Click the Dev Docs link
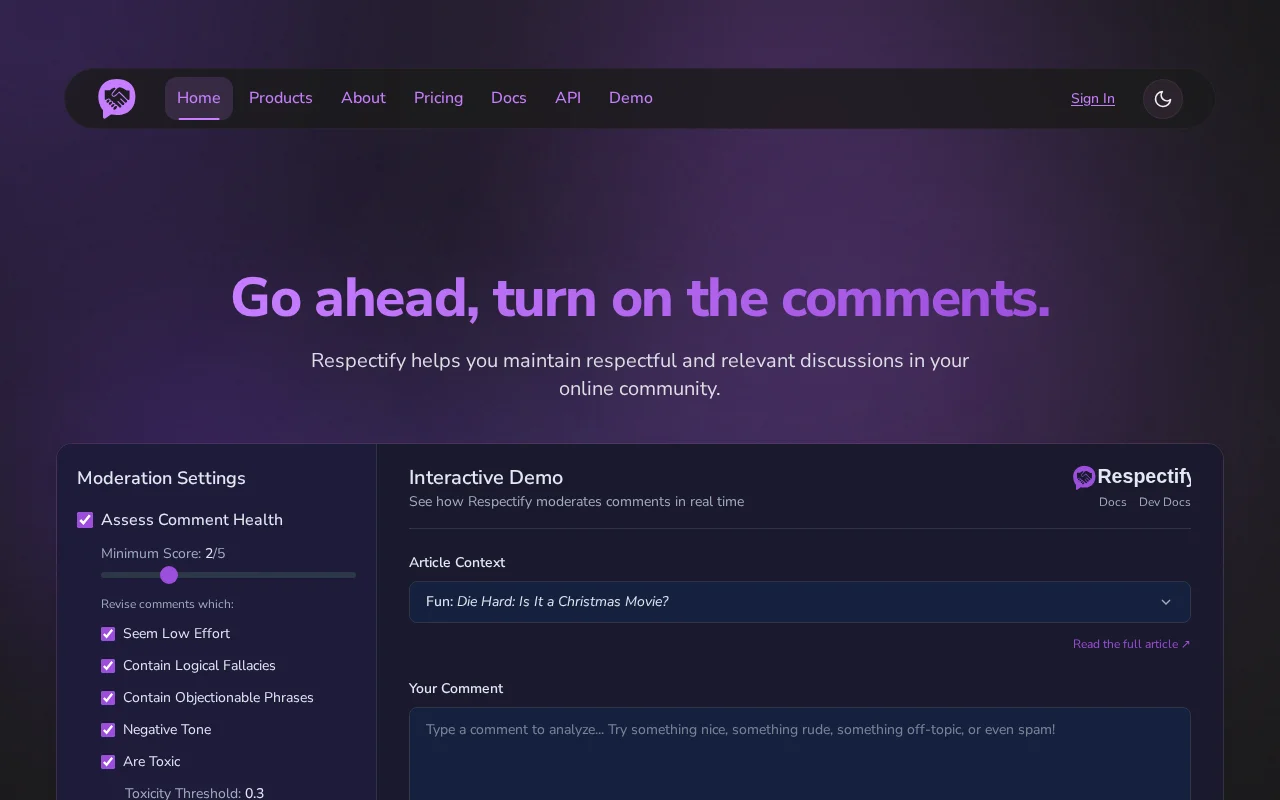Image resolution: width=1280 pixels, height=800 pixels. click(x=1165, y=502)
